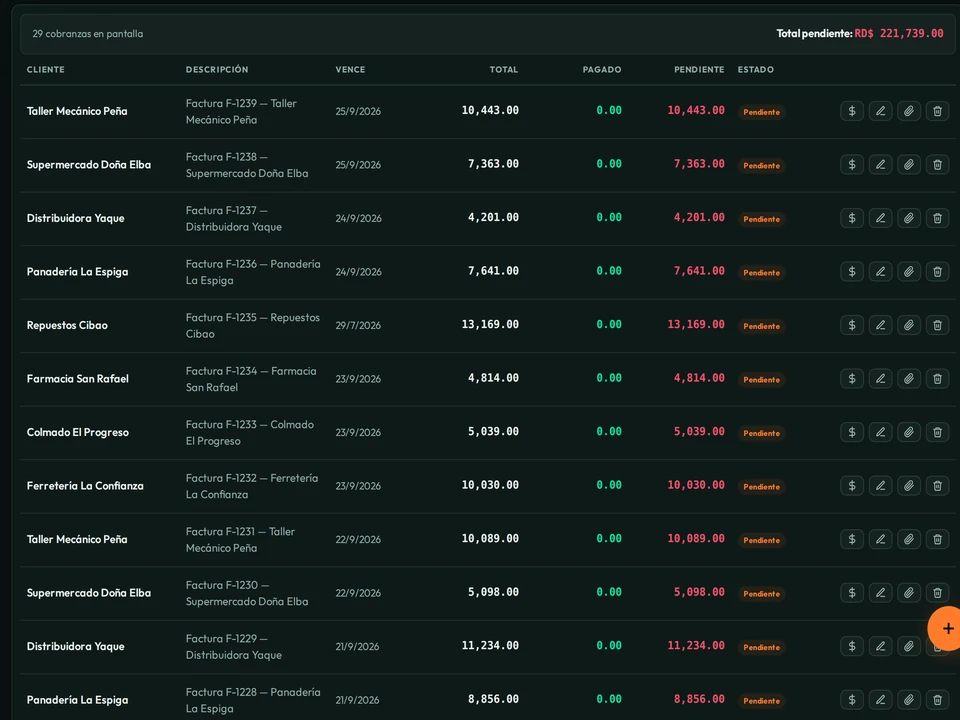
Task: Edit Factura F-1229 Distribuidora Yaque
Action: [x=880, y=646]
